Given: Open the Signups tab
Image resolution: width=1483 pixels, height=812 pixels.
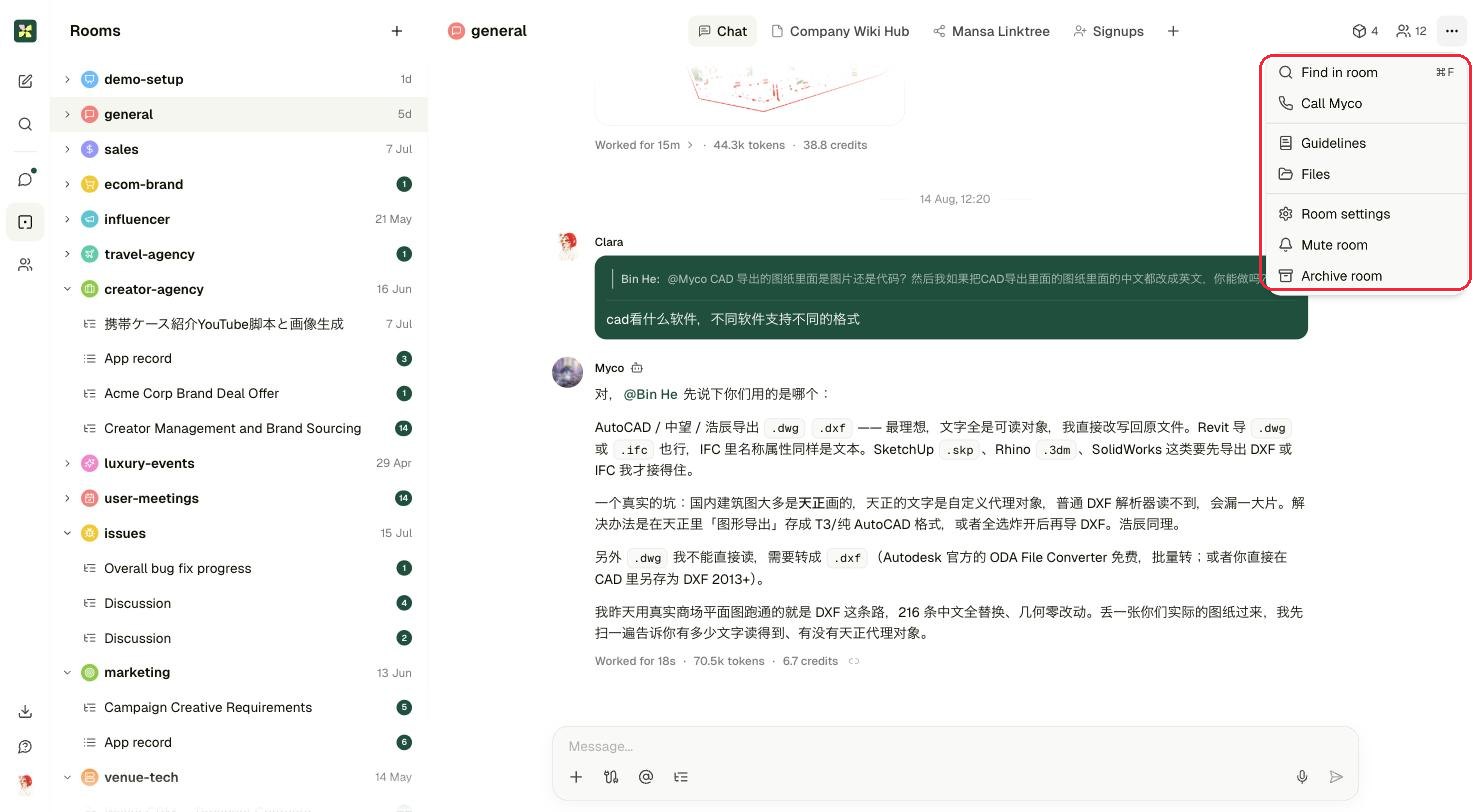Looking at the screenshot, I should point(1108,31).
